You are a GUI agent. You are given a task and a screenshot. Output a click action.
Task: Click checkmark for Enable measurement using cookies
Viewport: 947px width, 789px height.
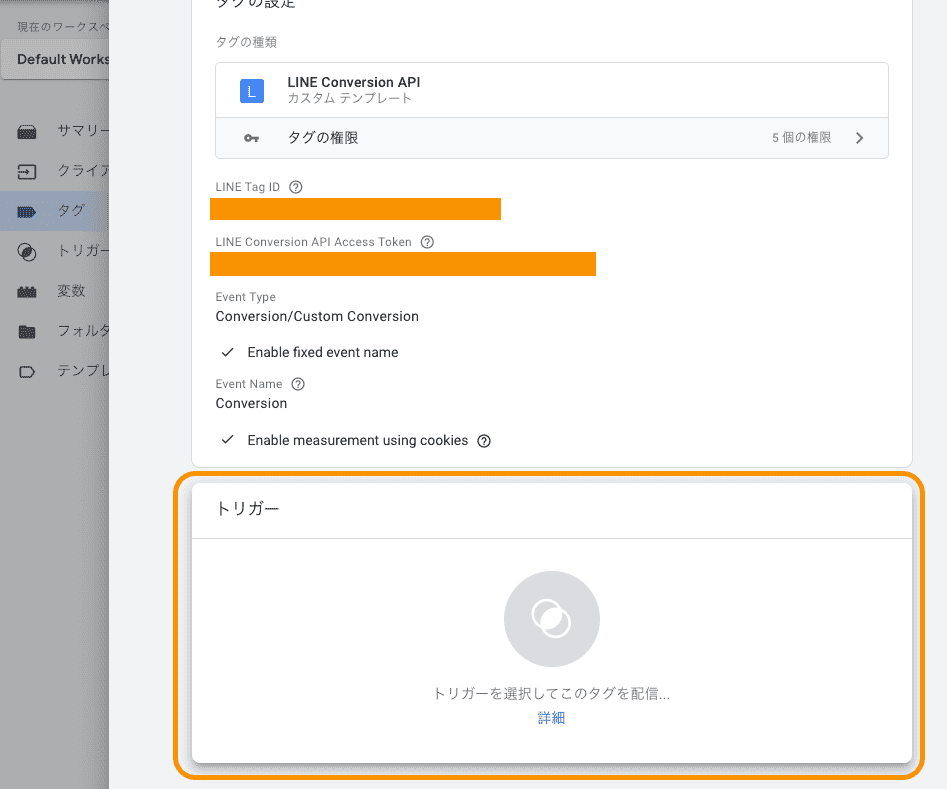[228, 440]
